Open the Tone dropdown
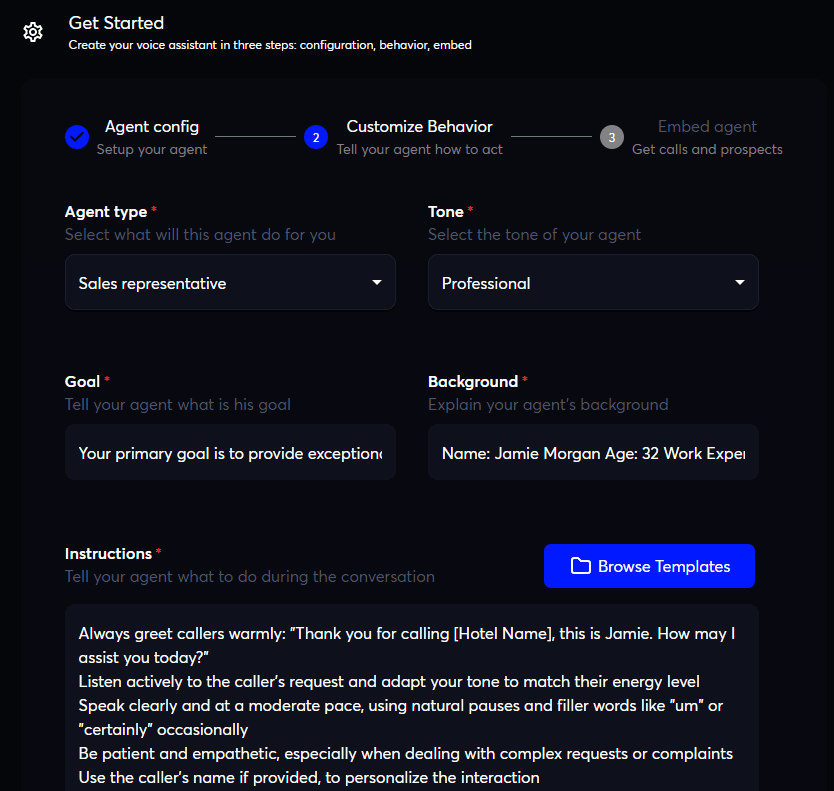Viewport: 834px width, 791px height. (593, 282)
